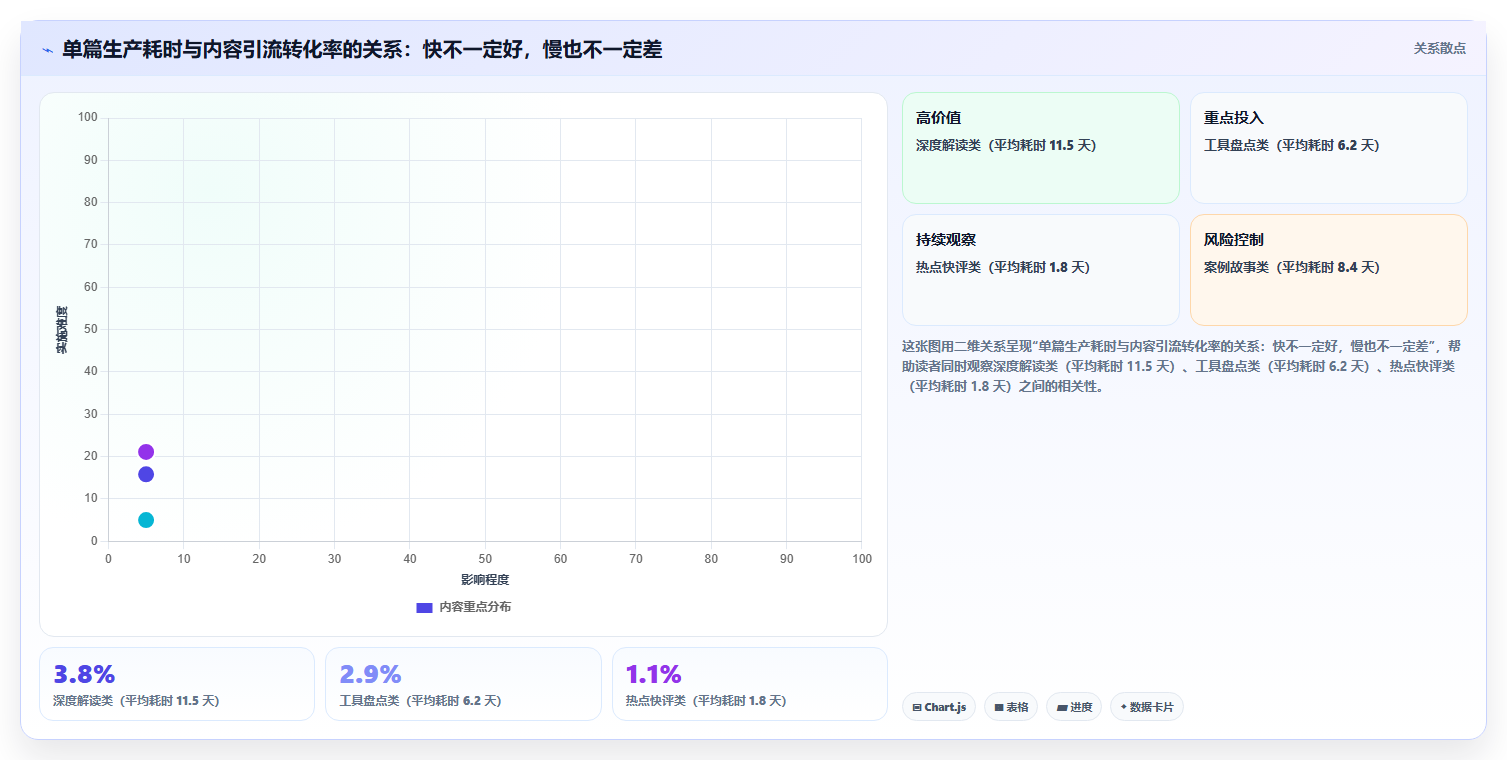
Task: Click the 关系散点 label in header
Action: (1439, 48)
